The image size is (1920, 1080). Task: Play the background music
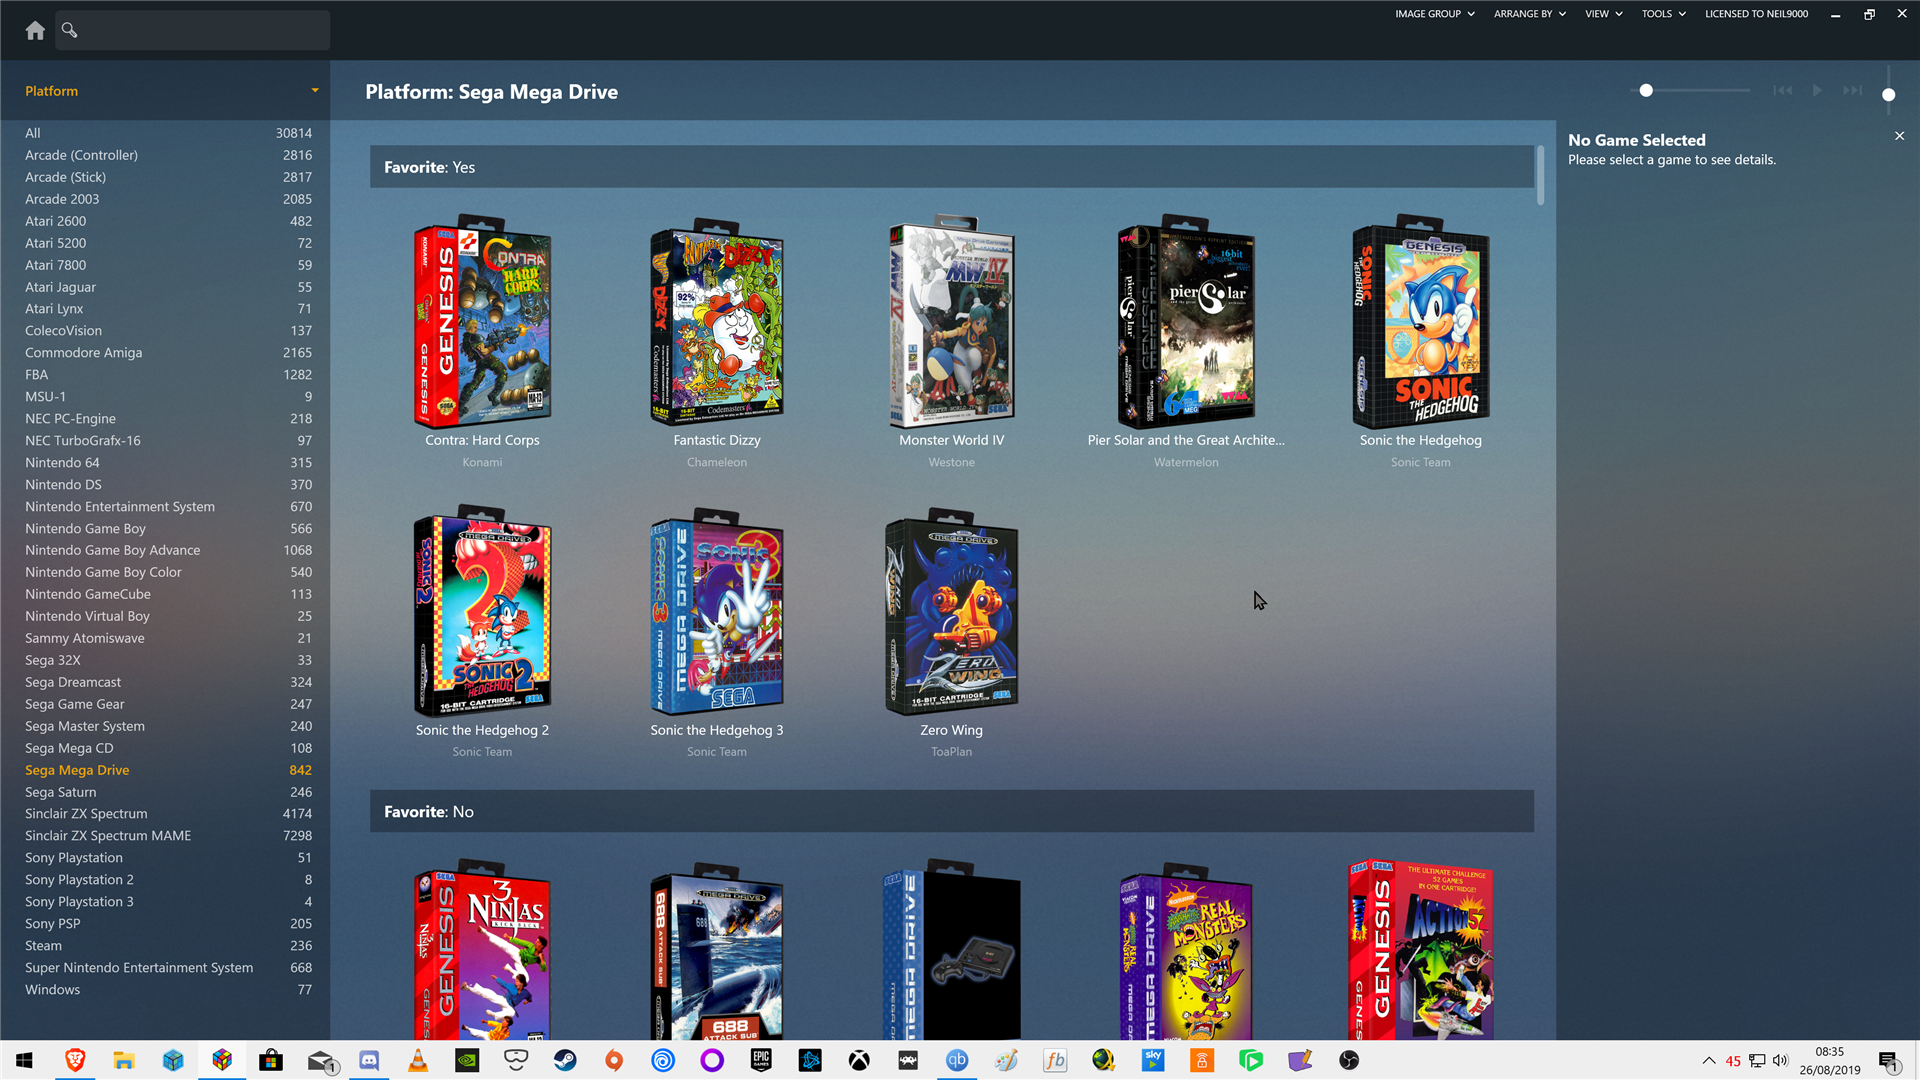[1817, 90]
